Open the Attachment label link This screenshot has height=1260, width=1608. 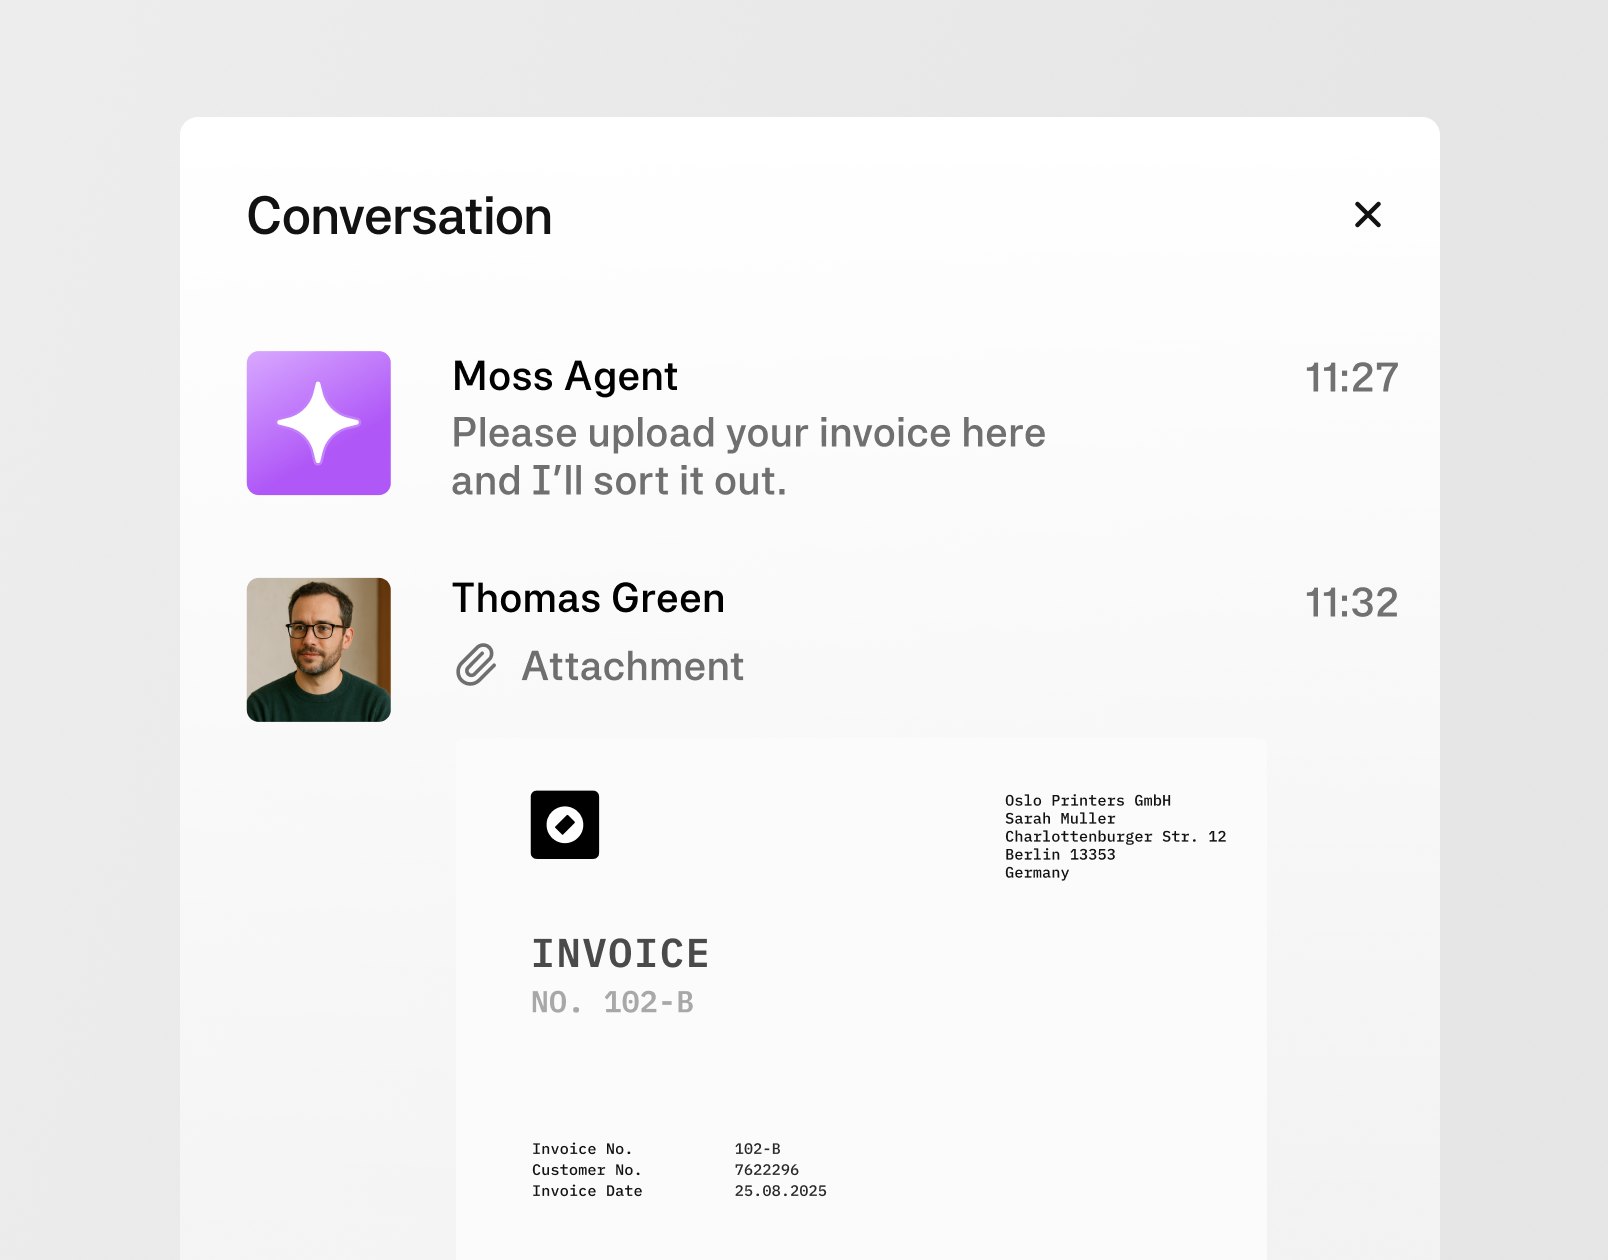(x=631, y=666)
